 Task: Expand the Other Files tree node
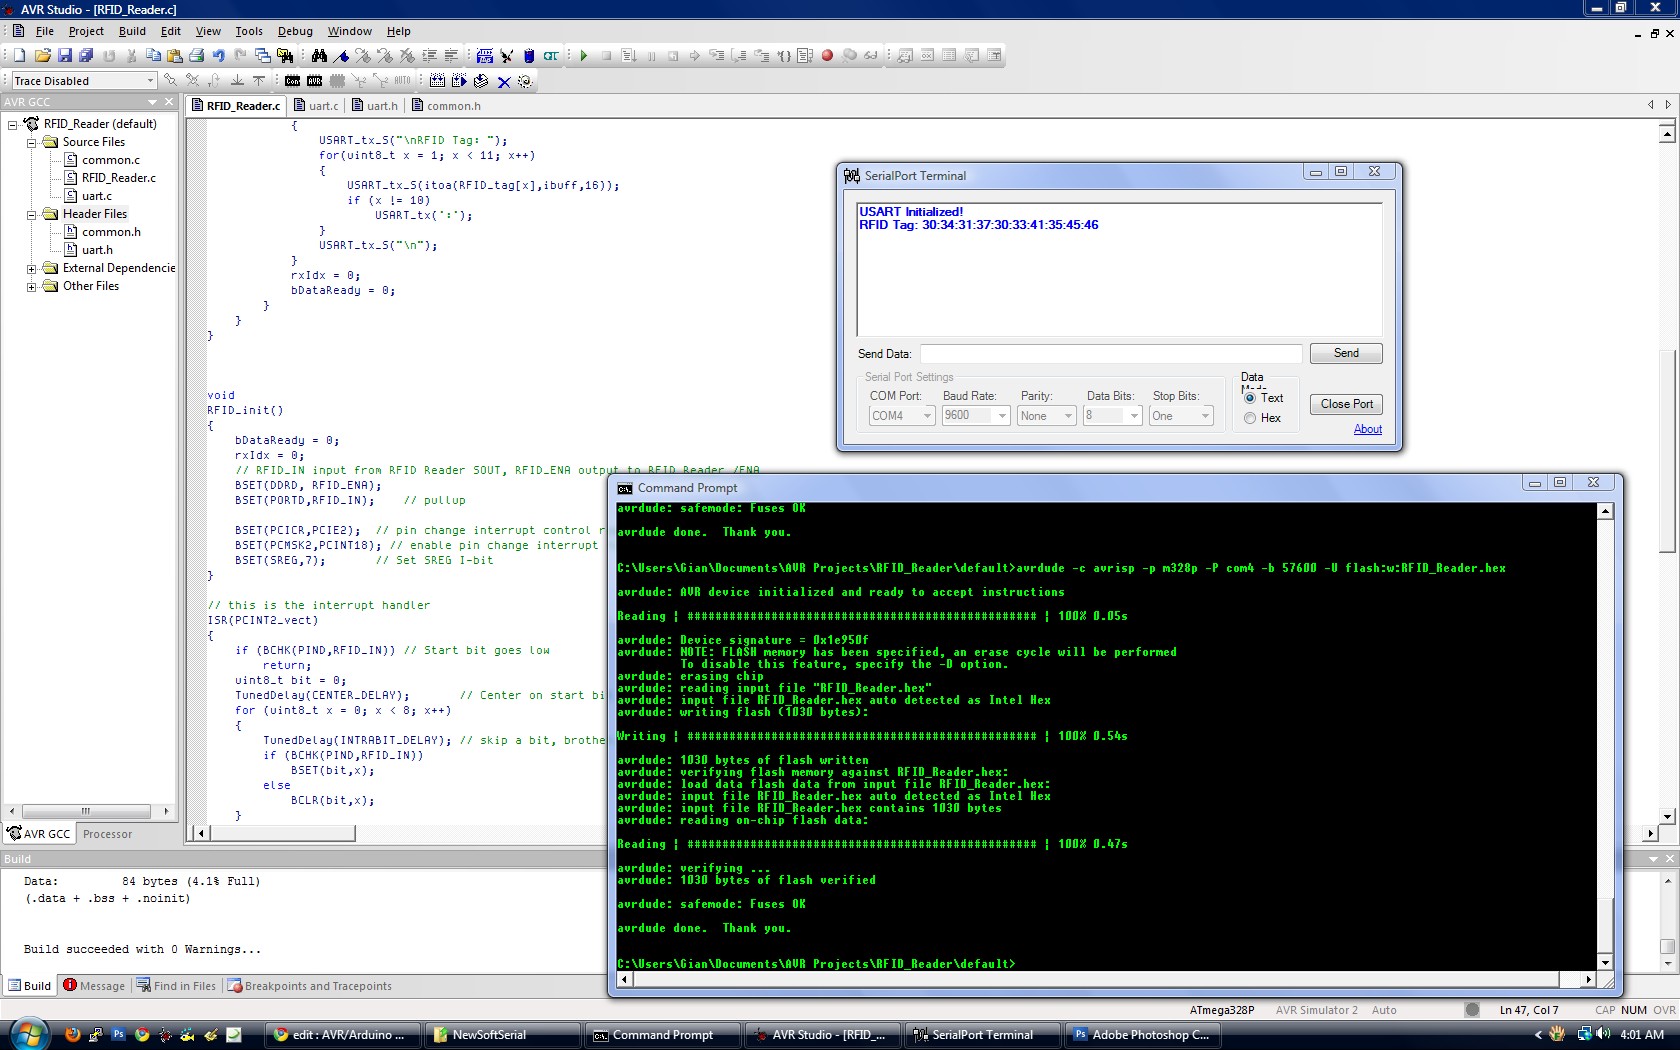click(31, 287)
